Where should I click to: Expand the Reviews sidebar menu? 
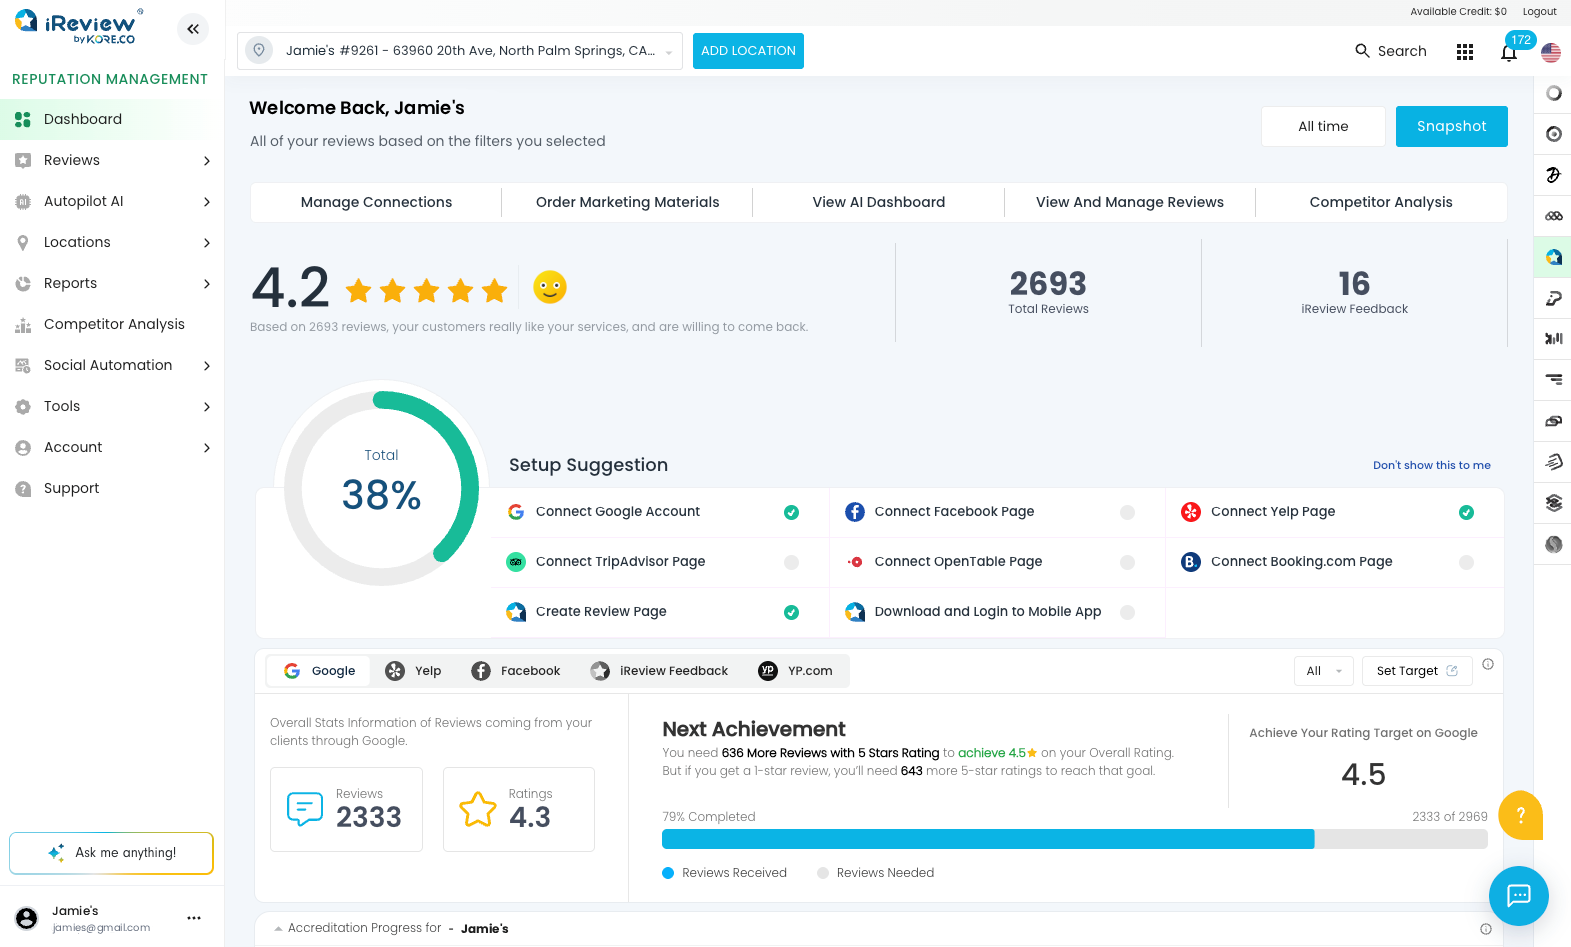coord(112,160)
